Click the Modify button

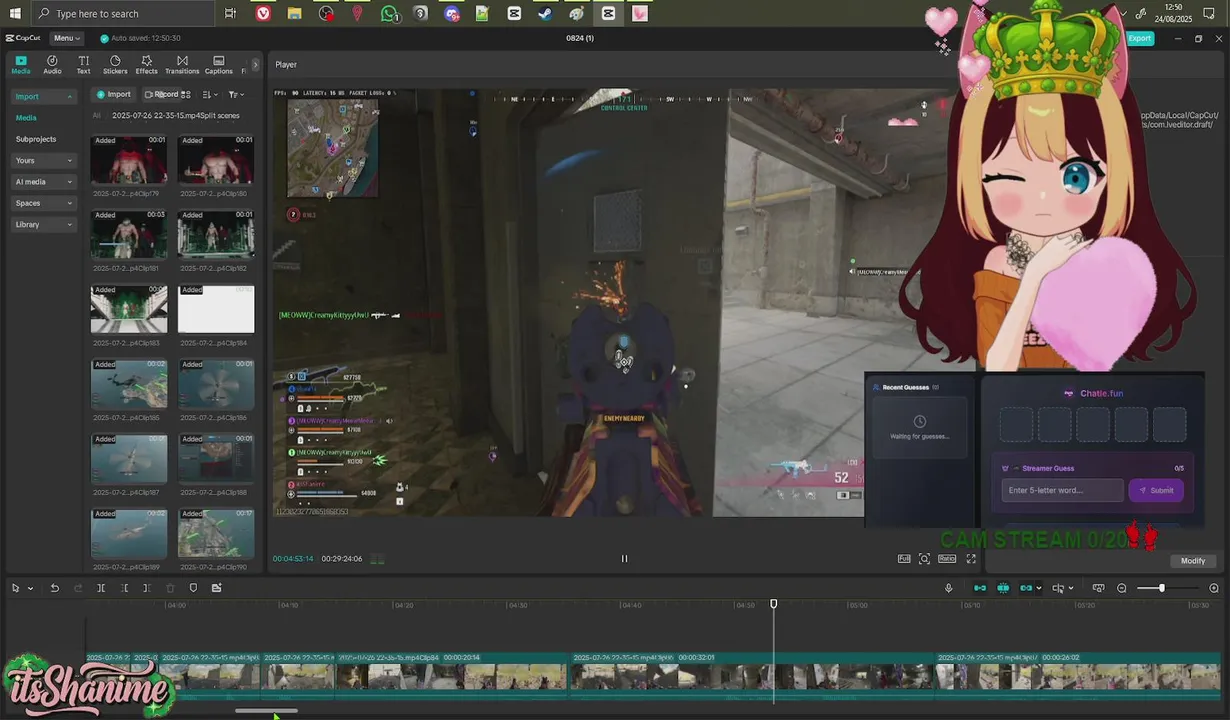(1193, 561)
